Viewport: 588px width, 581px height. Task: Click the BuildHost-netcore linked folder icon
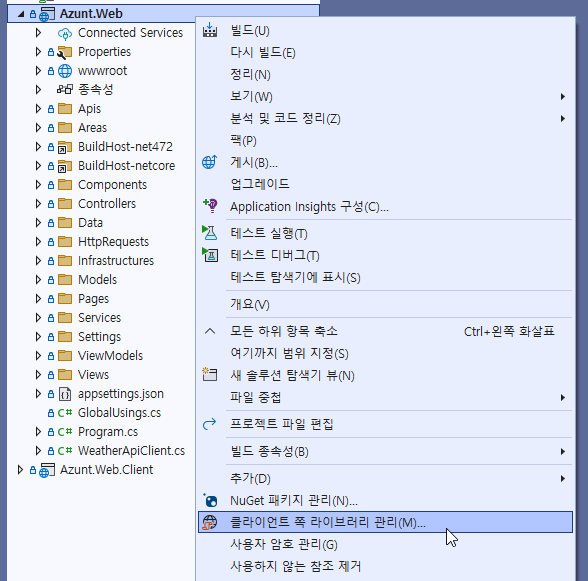click(x=64, y=166)
